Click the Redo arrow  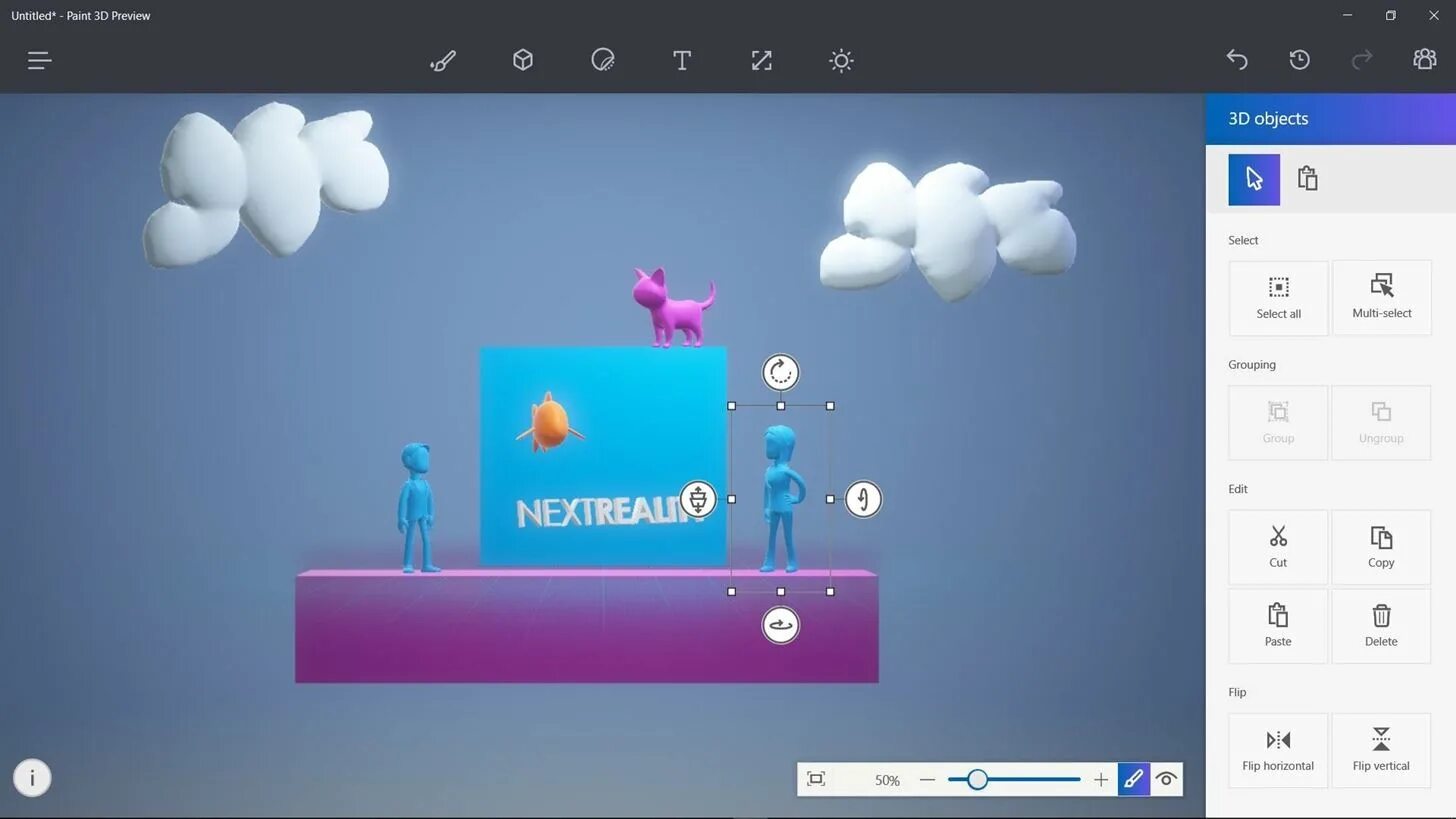tap(1362, 60)
